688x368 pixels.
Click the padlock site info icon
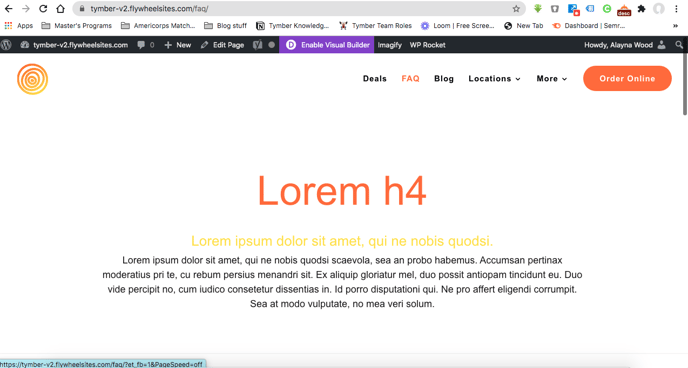pyautogui.click(x=82, y=9)
